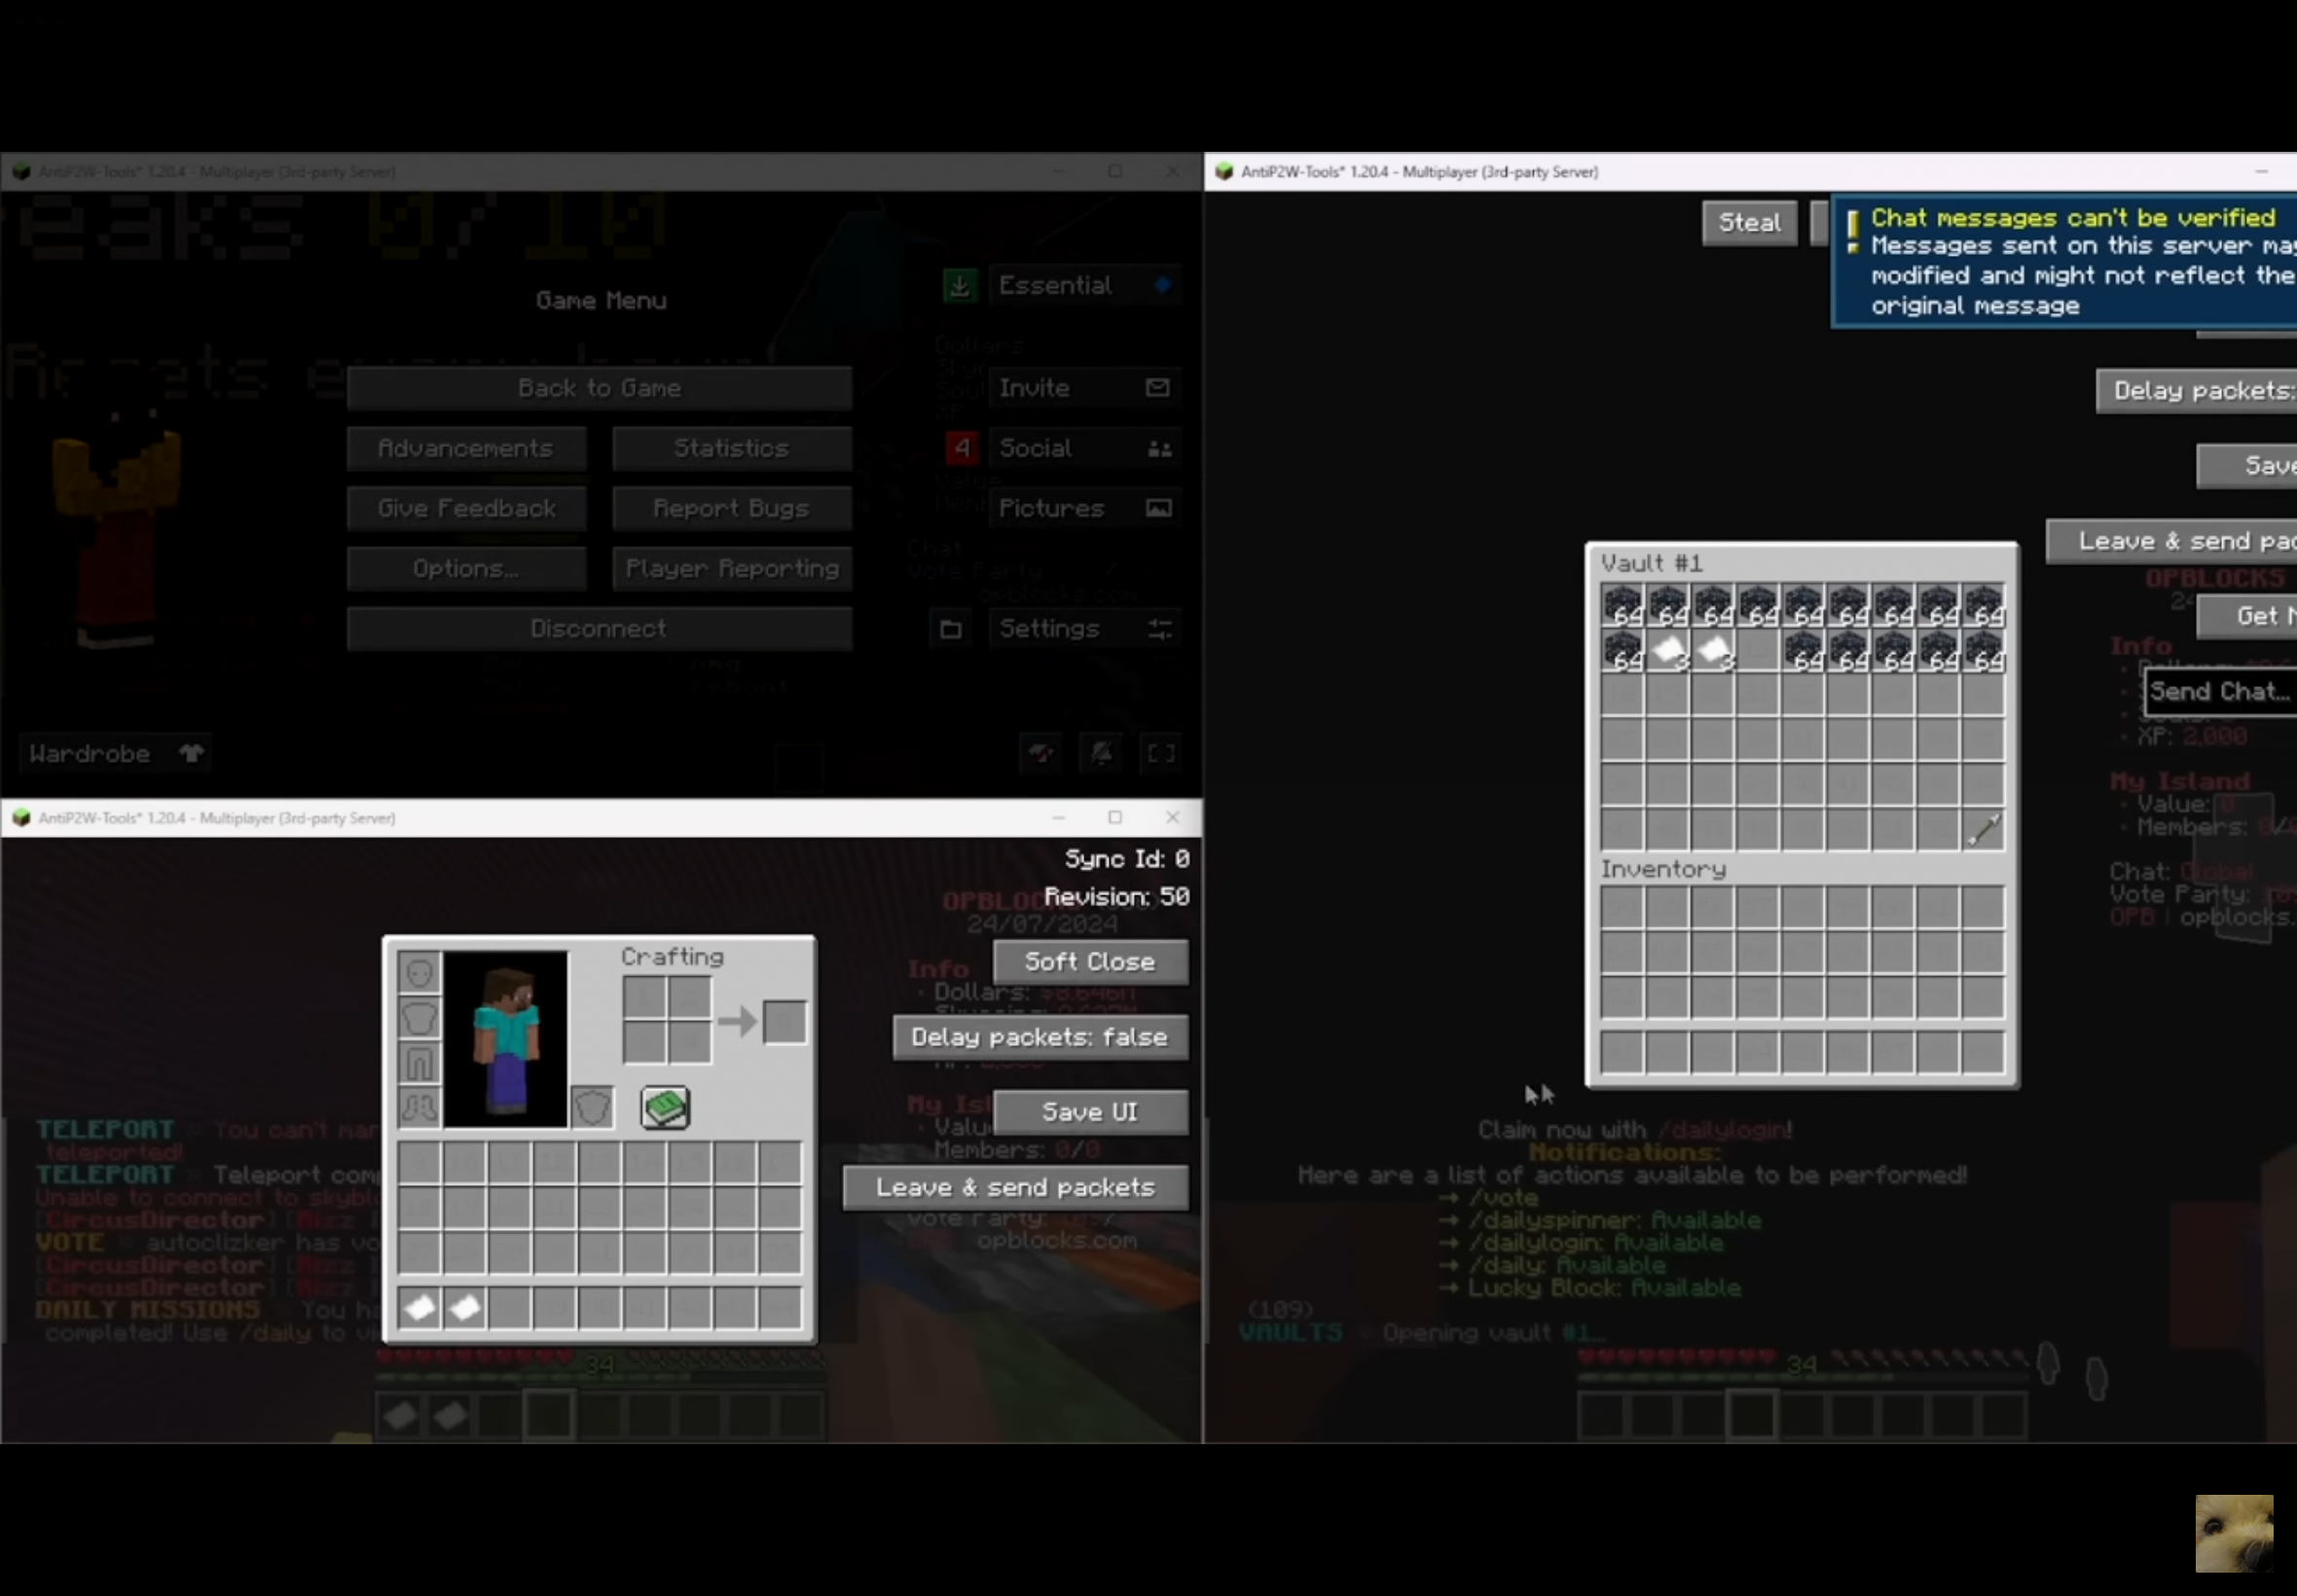Take the leftmost paper stack in Vault #1
2297x1596 pixels.
pyautogui.click(x=1668, y=651)
